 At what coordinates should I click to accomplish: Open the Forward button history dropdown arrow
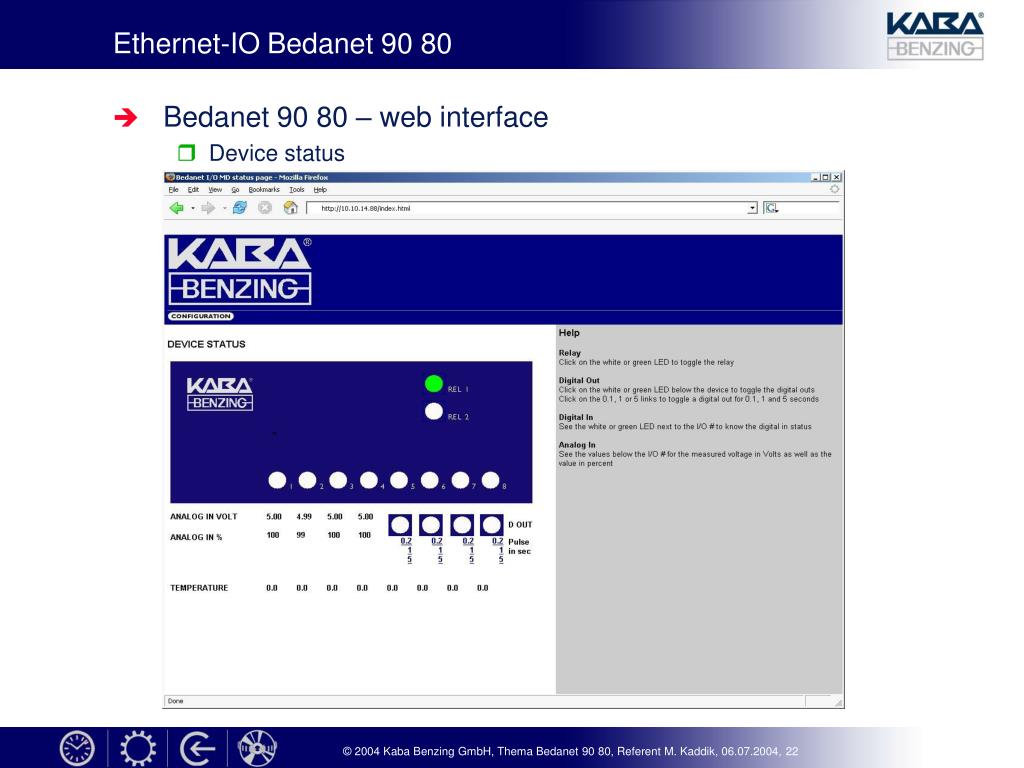pos(225,208)
